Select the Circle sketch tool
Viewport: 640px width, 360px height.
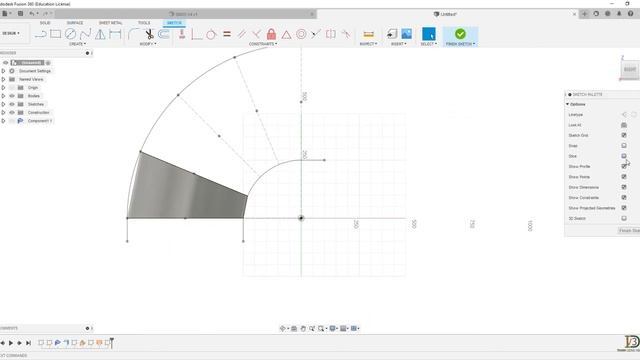pos(71,34)
